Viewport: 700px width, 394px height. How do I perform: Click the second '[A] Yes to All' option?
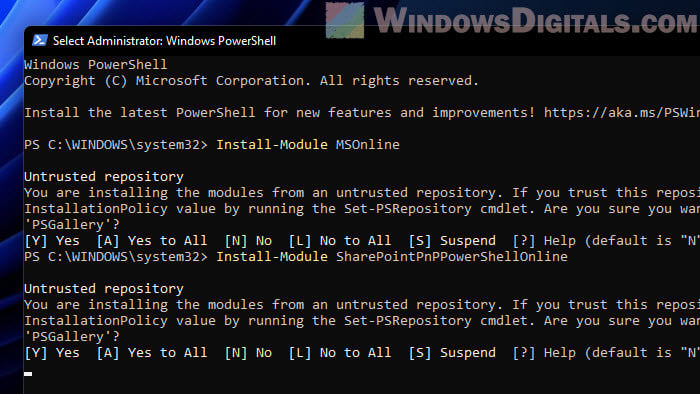(152, 353)
